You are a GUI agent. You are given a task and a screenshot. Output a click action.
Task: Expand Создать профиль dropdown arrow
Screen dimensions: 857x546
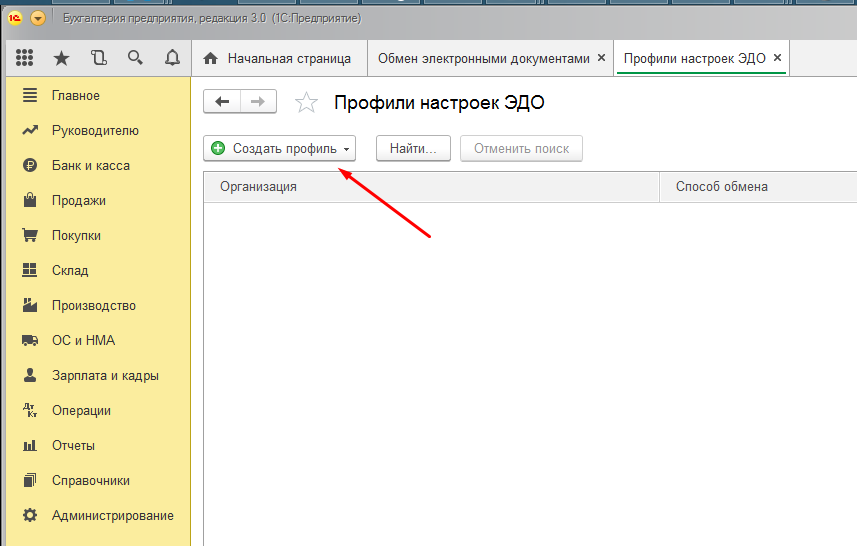point(347,149)
